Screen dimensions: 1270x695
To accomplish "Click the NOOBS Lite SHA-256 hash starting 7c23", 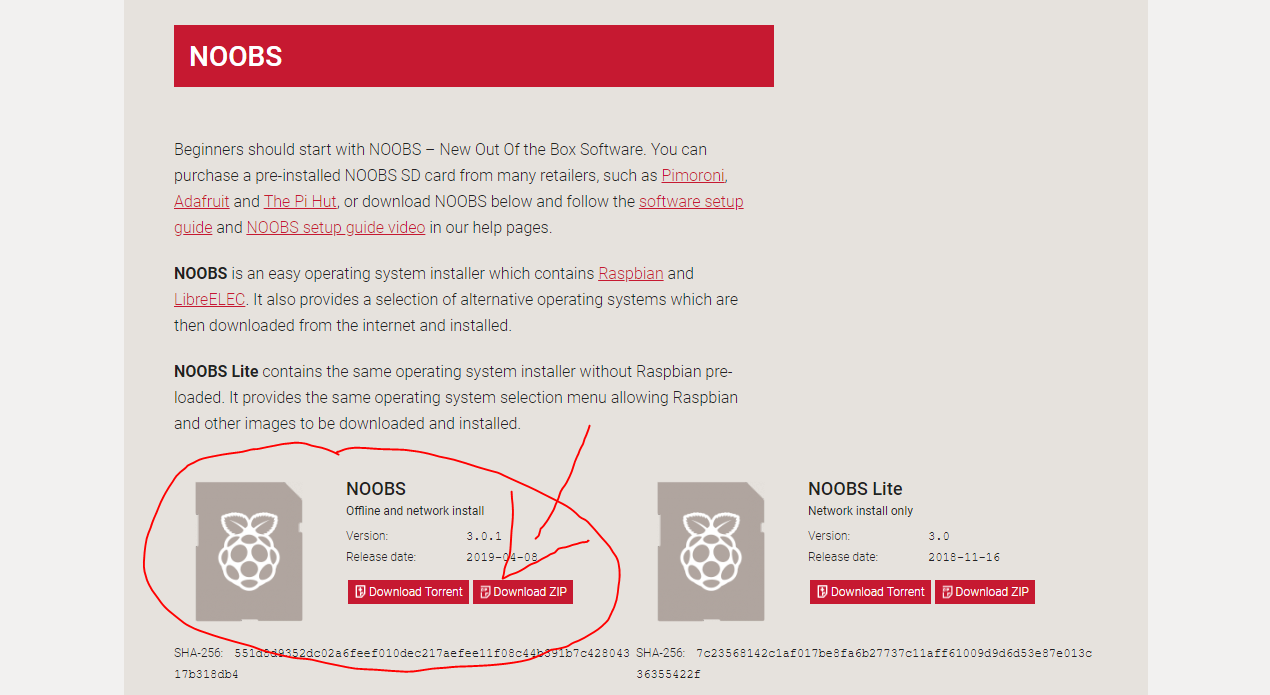I will click(894, 653).
